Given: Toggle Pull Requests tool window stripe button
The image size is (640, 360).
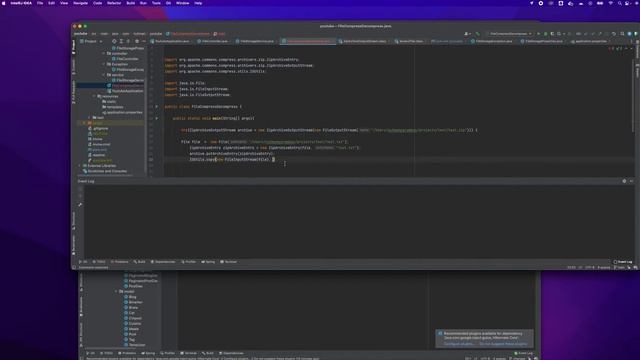Looking at the screenshot, I should [x=74, y=92].
